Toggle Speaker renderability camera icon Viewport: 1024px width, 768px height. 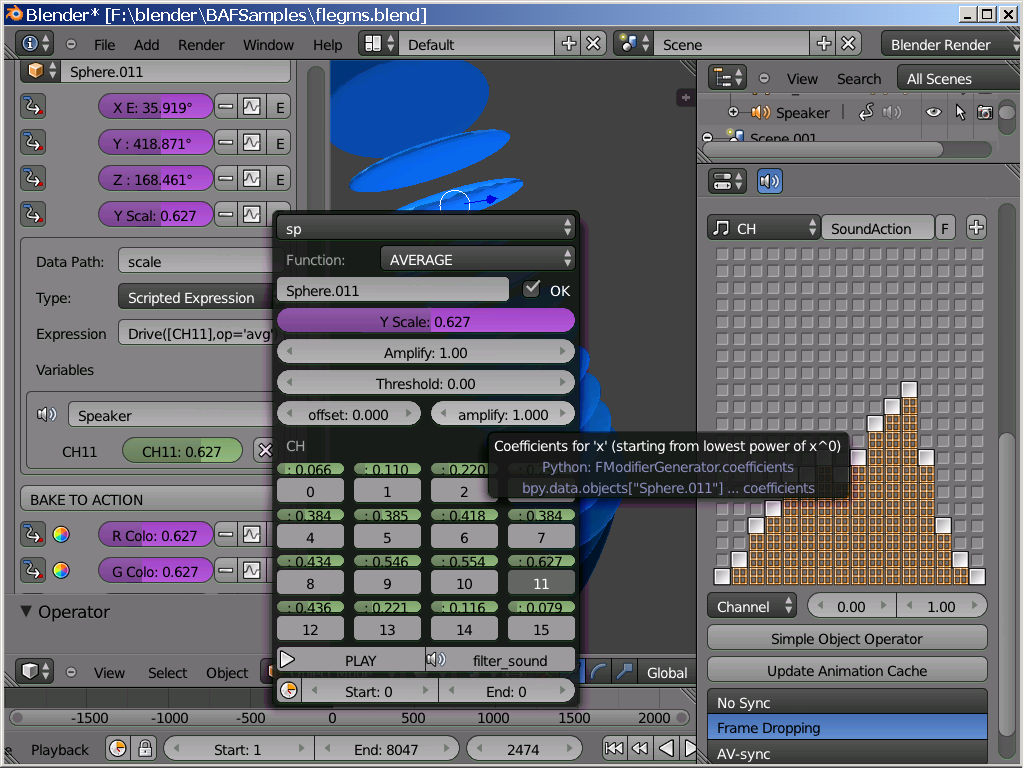pyautogui.click(x=984, y=112)
